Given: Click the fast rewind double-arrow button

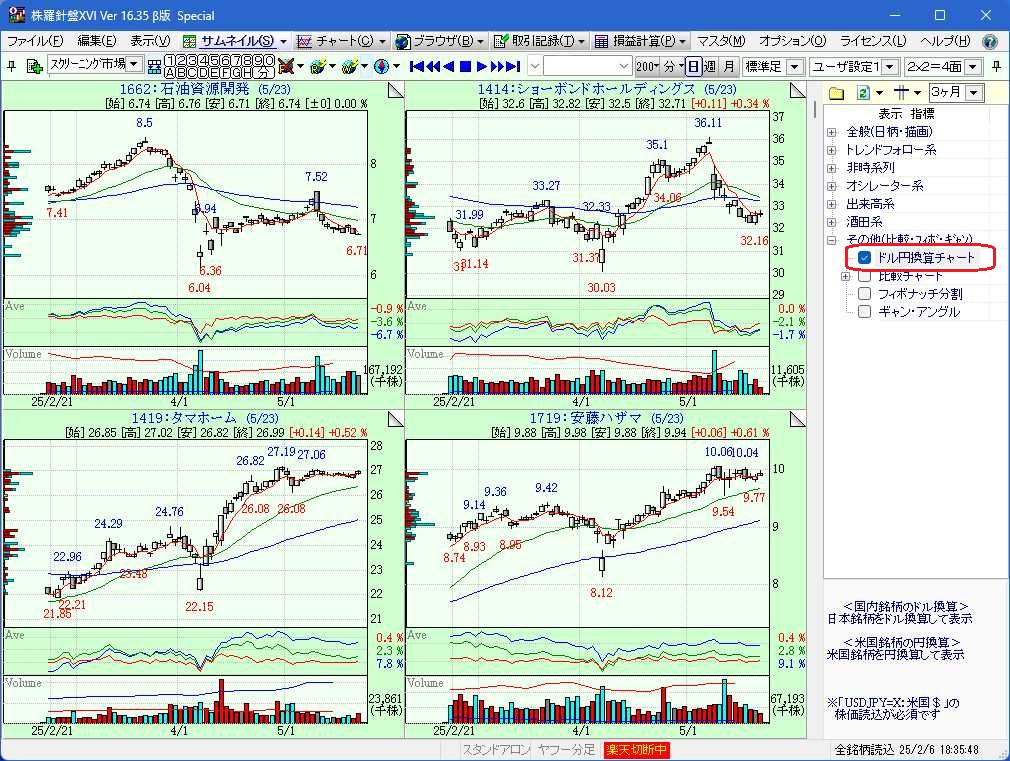Looking at the screenshot, I should pos(434,66).
